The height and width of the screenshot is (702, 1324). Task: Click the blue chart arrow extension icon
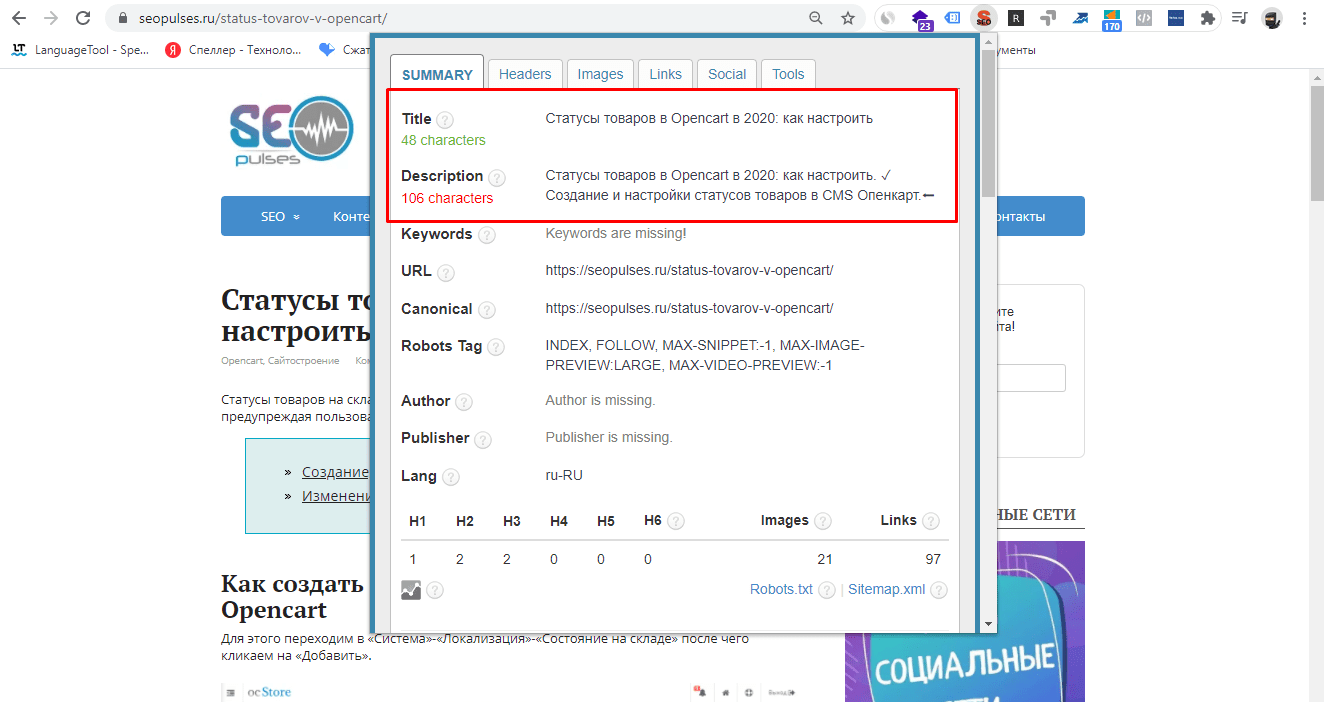(x=1081, y=18)
